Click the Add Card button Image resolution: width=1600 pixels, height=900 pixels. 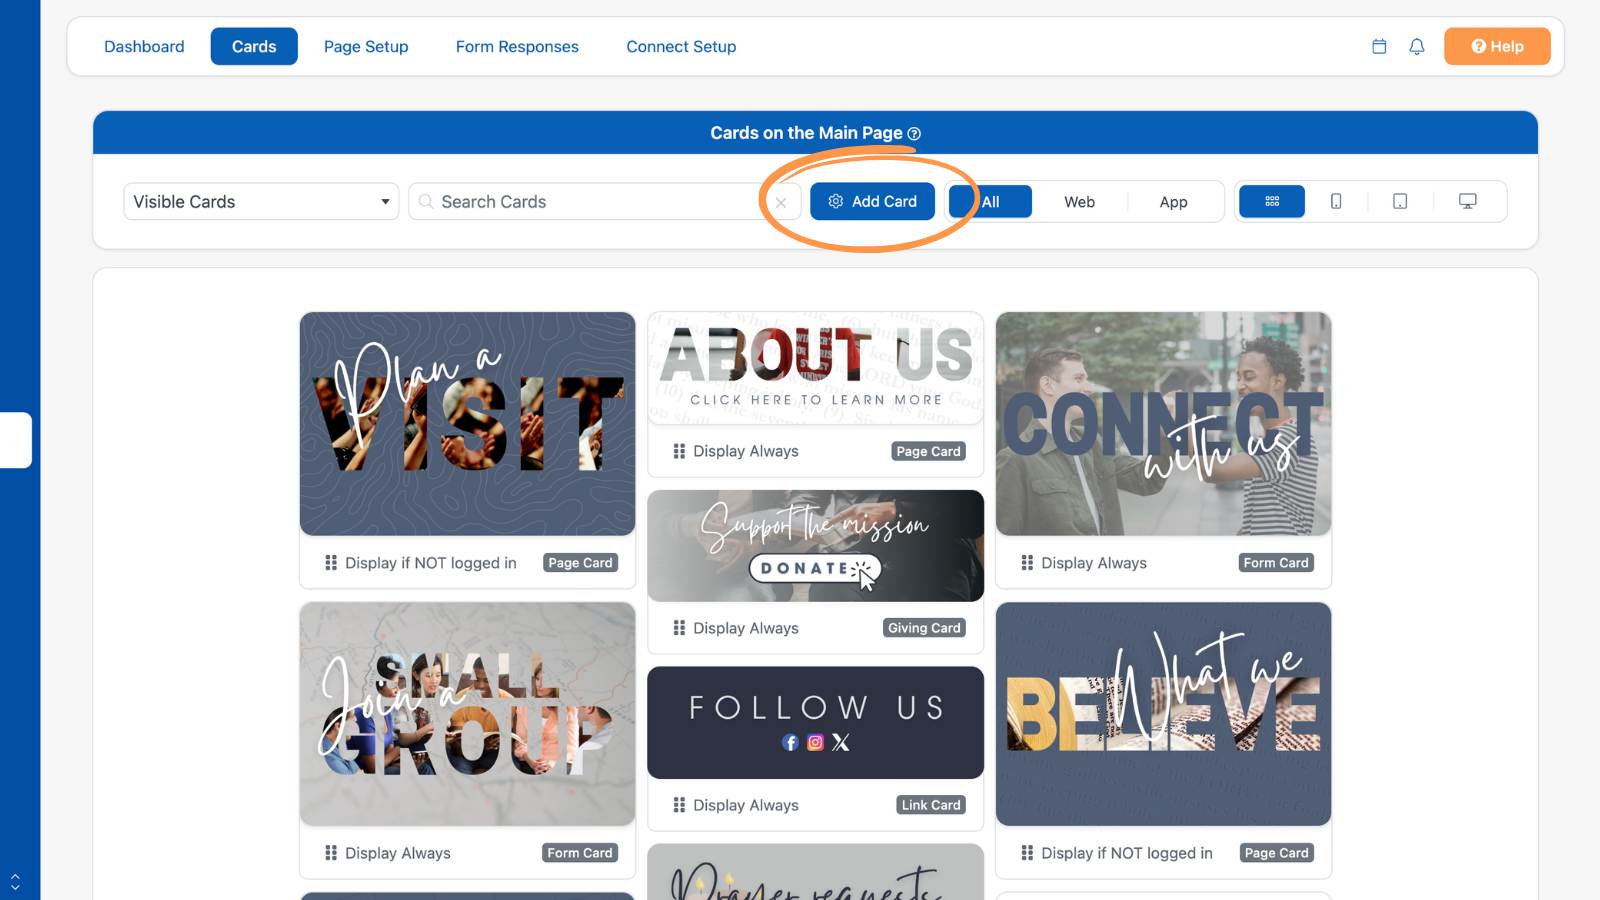tap(872, 201)
